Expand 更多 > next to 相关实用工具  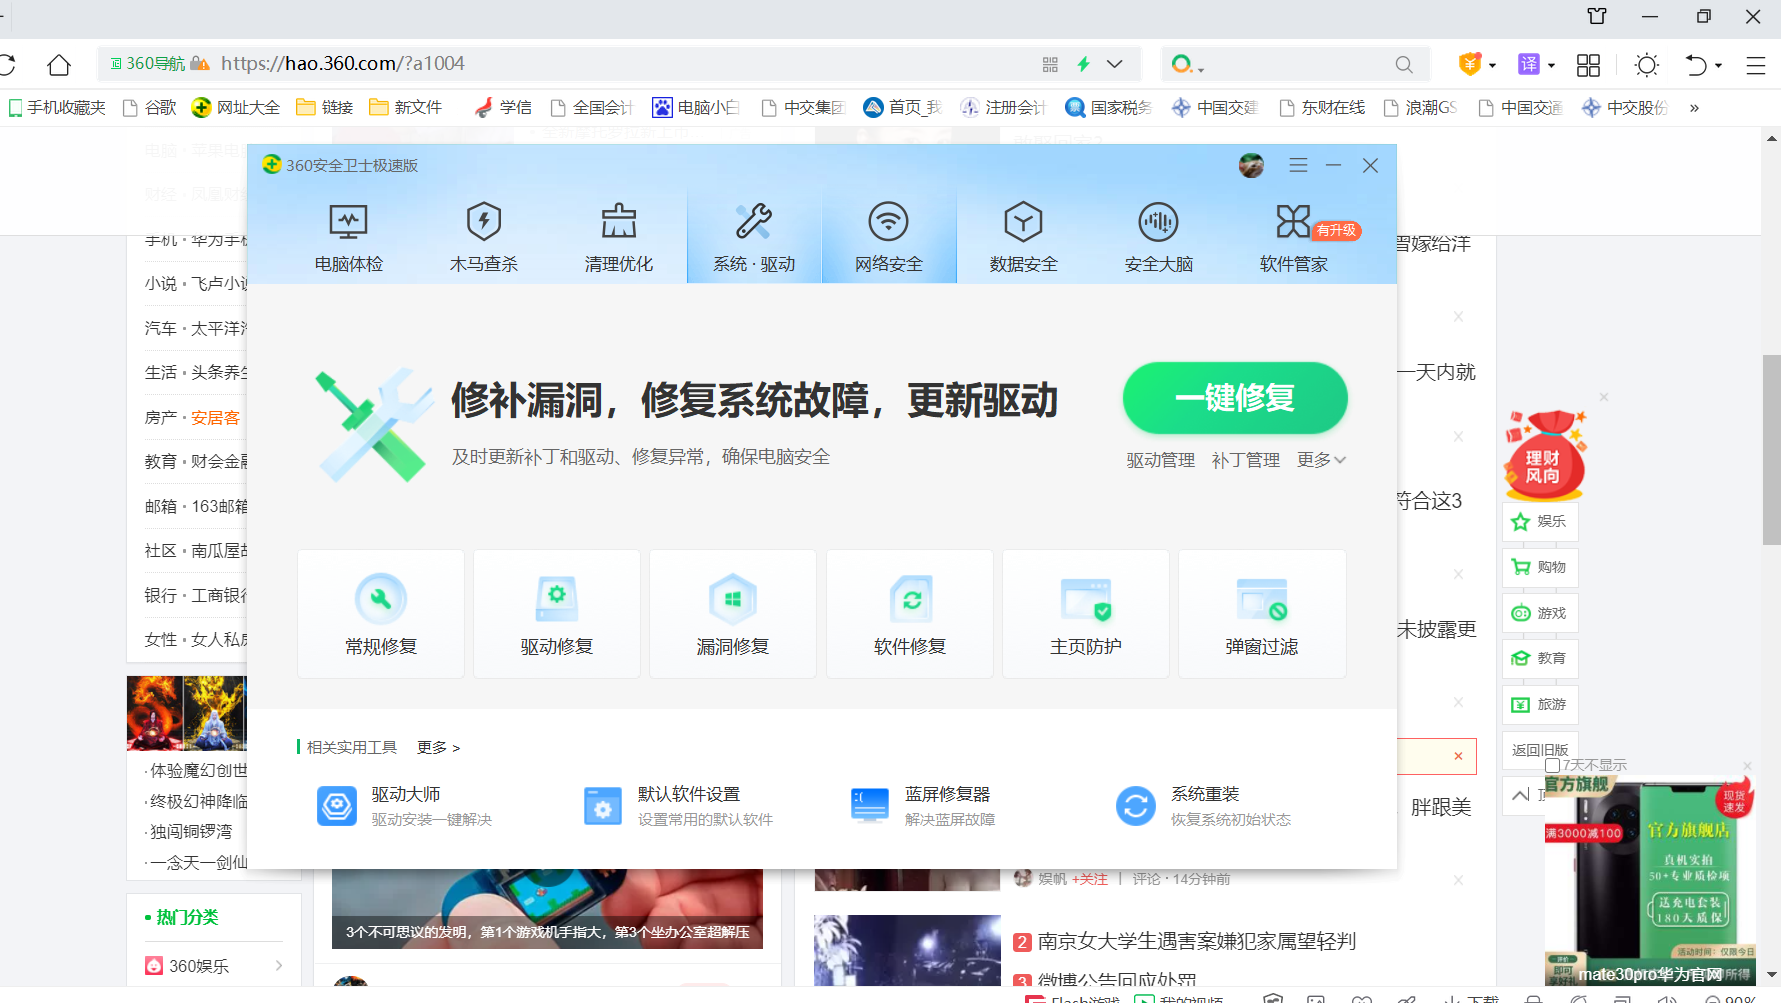point(438,747)
